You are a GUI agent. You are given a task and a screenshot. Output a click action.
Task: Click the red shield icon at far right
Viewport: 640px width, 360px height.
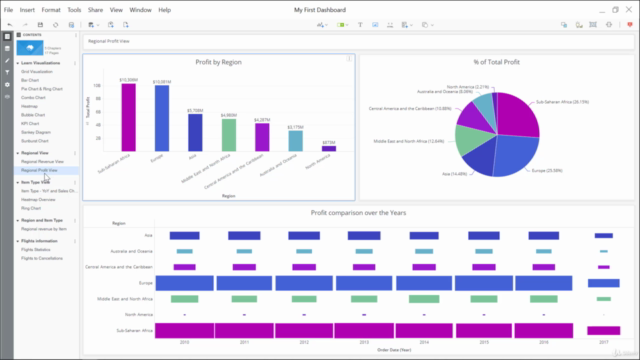pyautogui.click(x=630, y=25)
